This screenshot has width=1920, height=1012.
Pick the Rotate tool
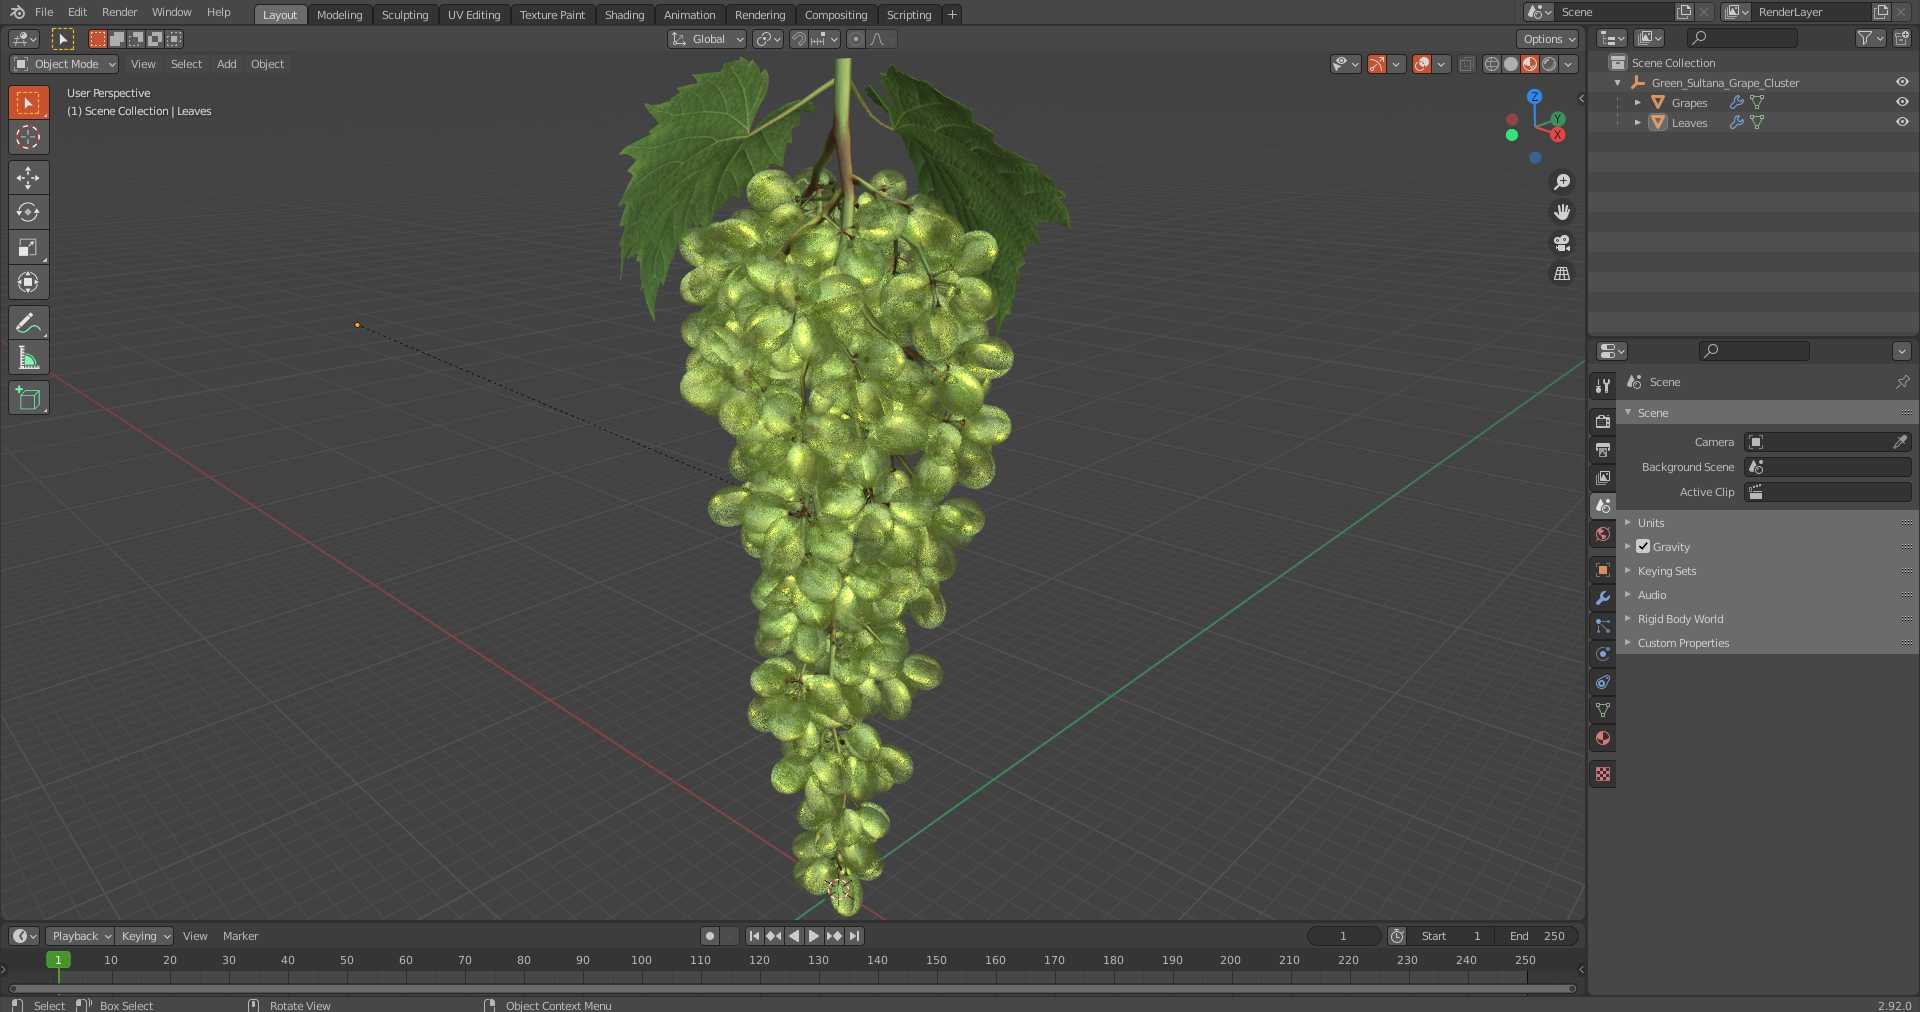click(x=28, y=212)
